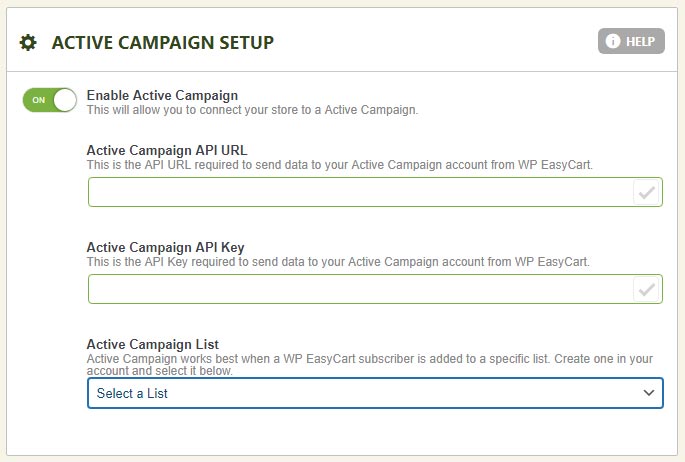Click the 'connect your store' description text
Viewport: 685px width, 462px height.
click(252, 110)
